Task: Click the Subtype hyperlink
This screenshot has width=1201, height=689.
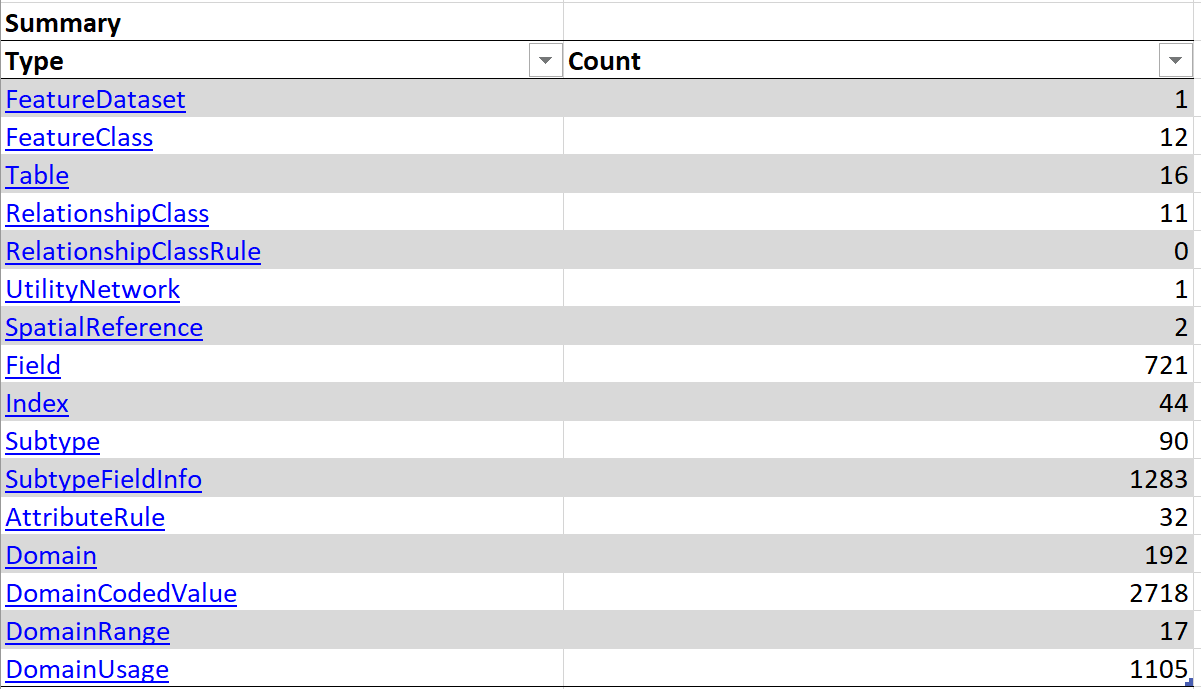Action: [52, 442]
